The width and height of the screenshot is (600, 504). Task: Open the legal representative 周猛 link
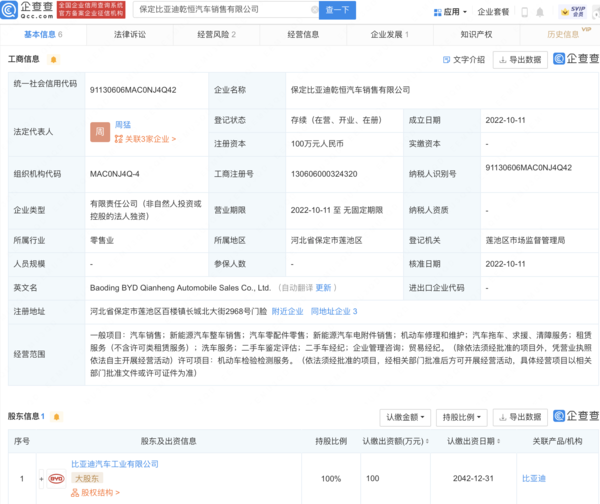[x=123, y=124]
